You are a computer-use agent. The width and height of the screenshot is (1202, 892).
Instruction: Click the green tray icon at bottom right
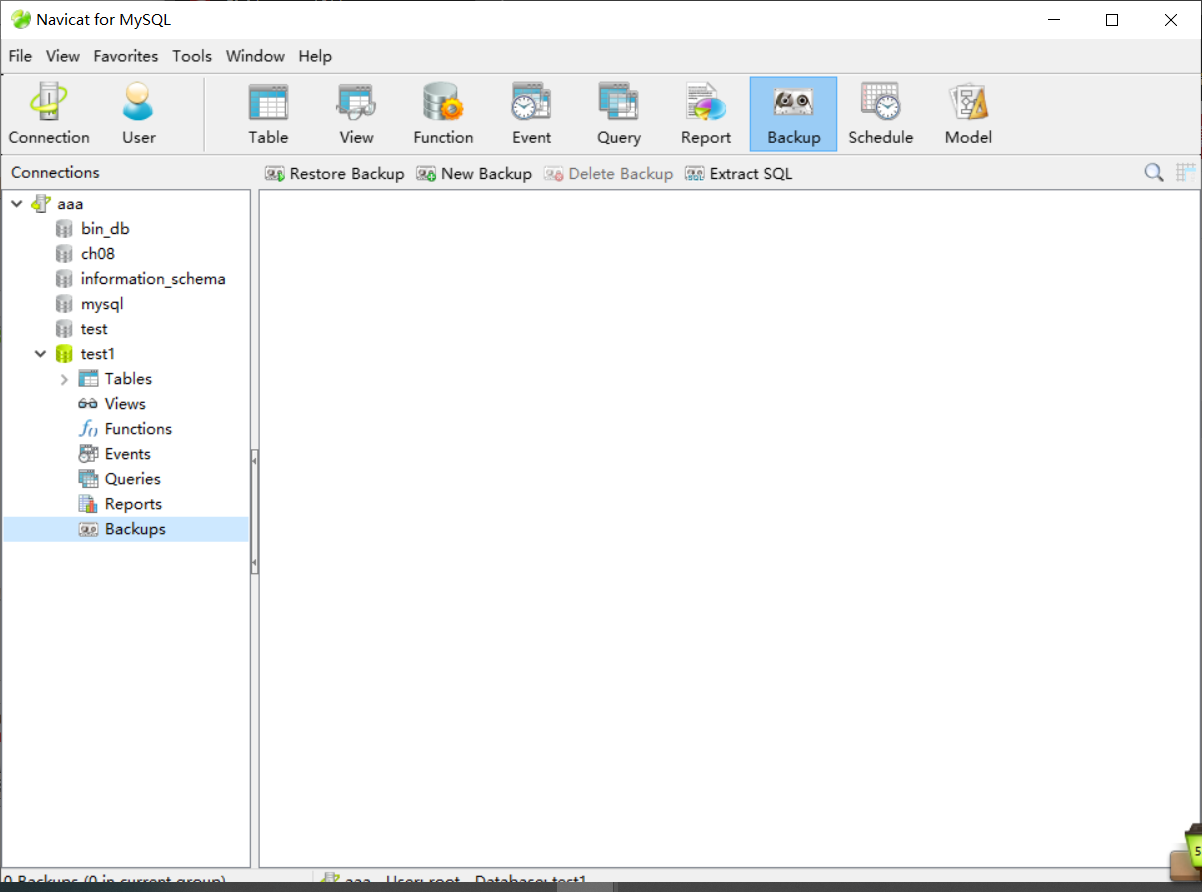click(x=1193, y=848)
